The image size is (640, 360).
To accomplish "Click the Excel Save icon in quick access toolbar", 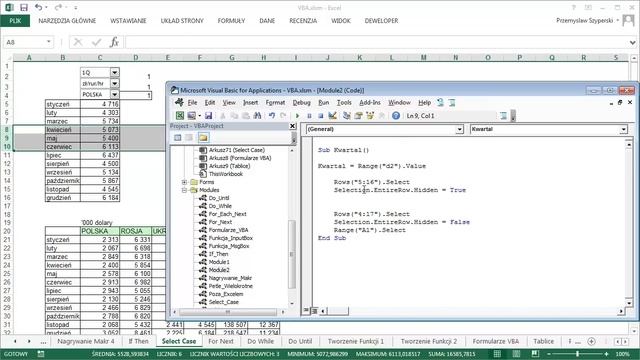I will point(24,7).
